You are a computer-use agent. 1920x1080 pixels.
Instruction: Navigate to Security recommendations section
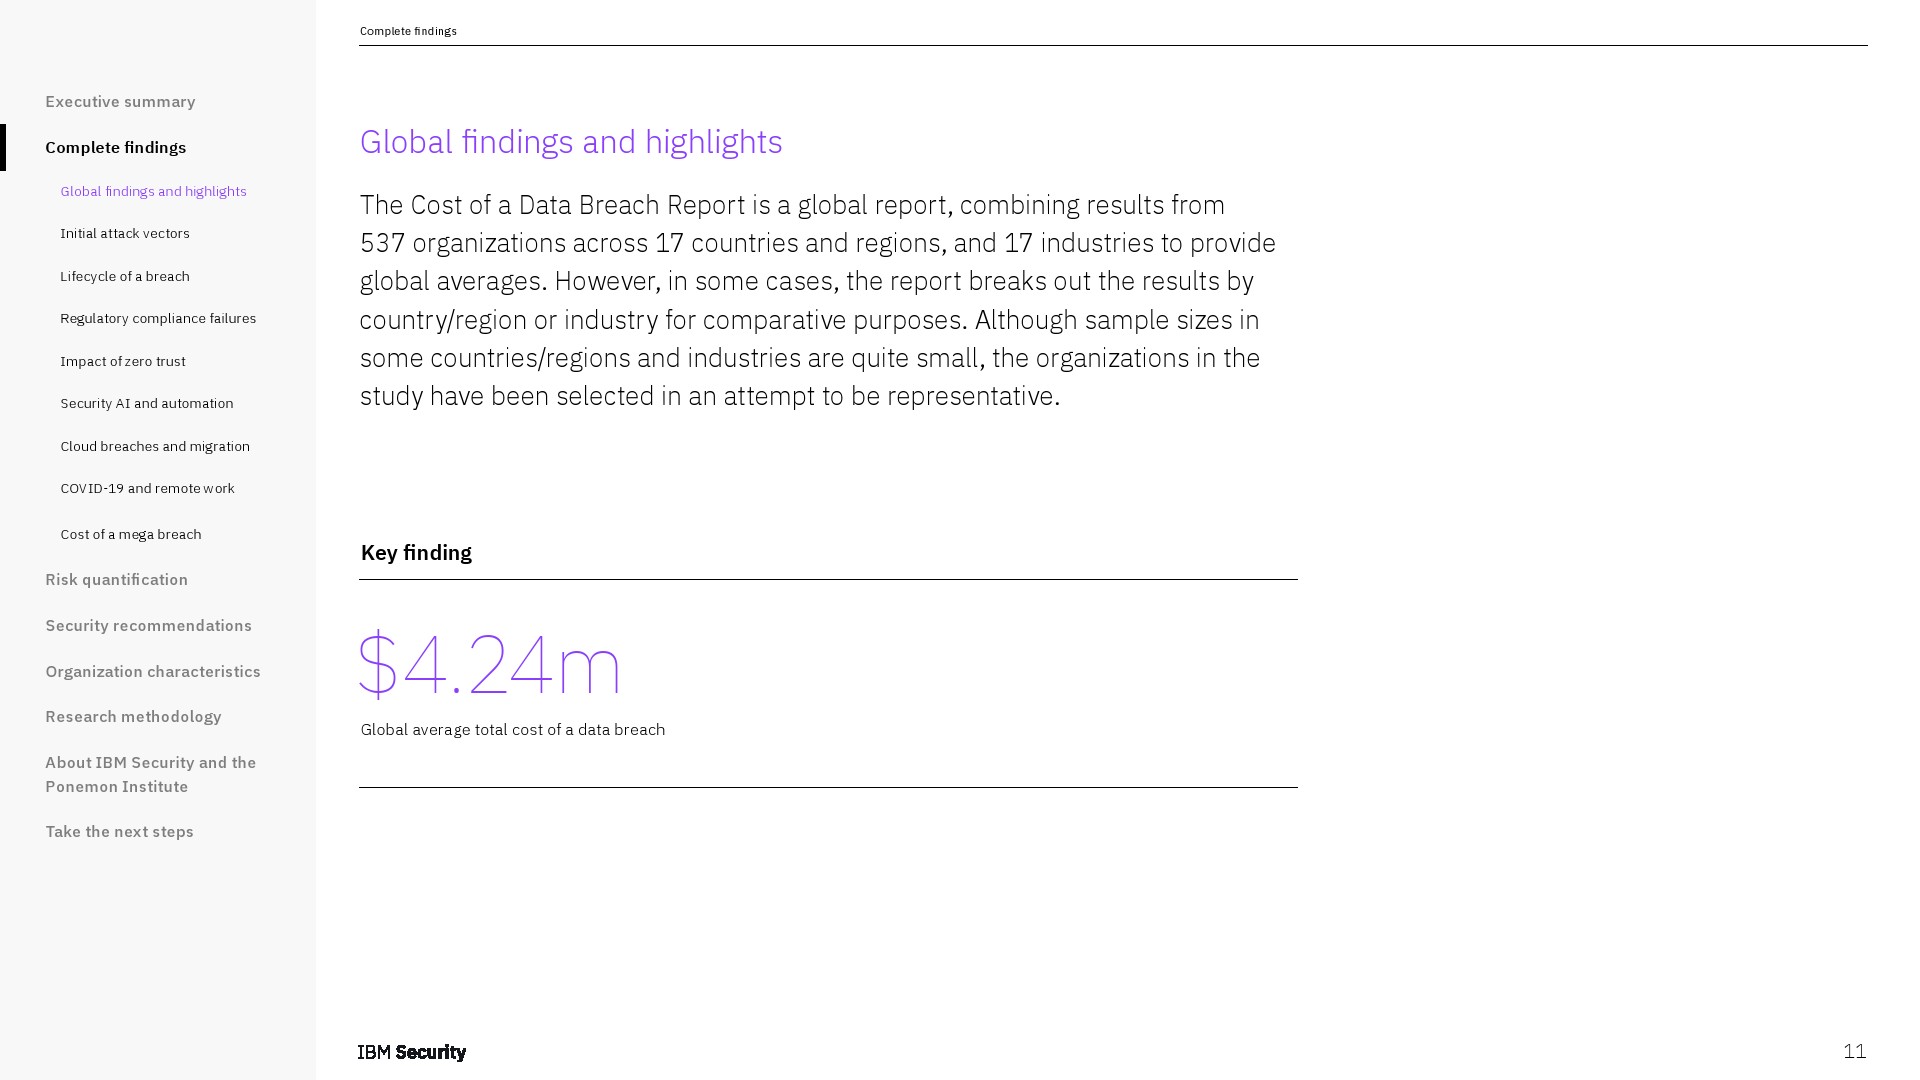148,626
